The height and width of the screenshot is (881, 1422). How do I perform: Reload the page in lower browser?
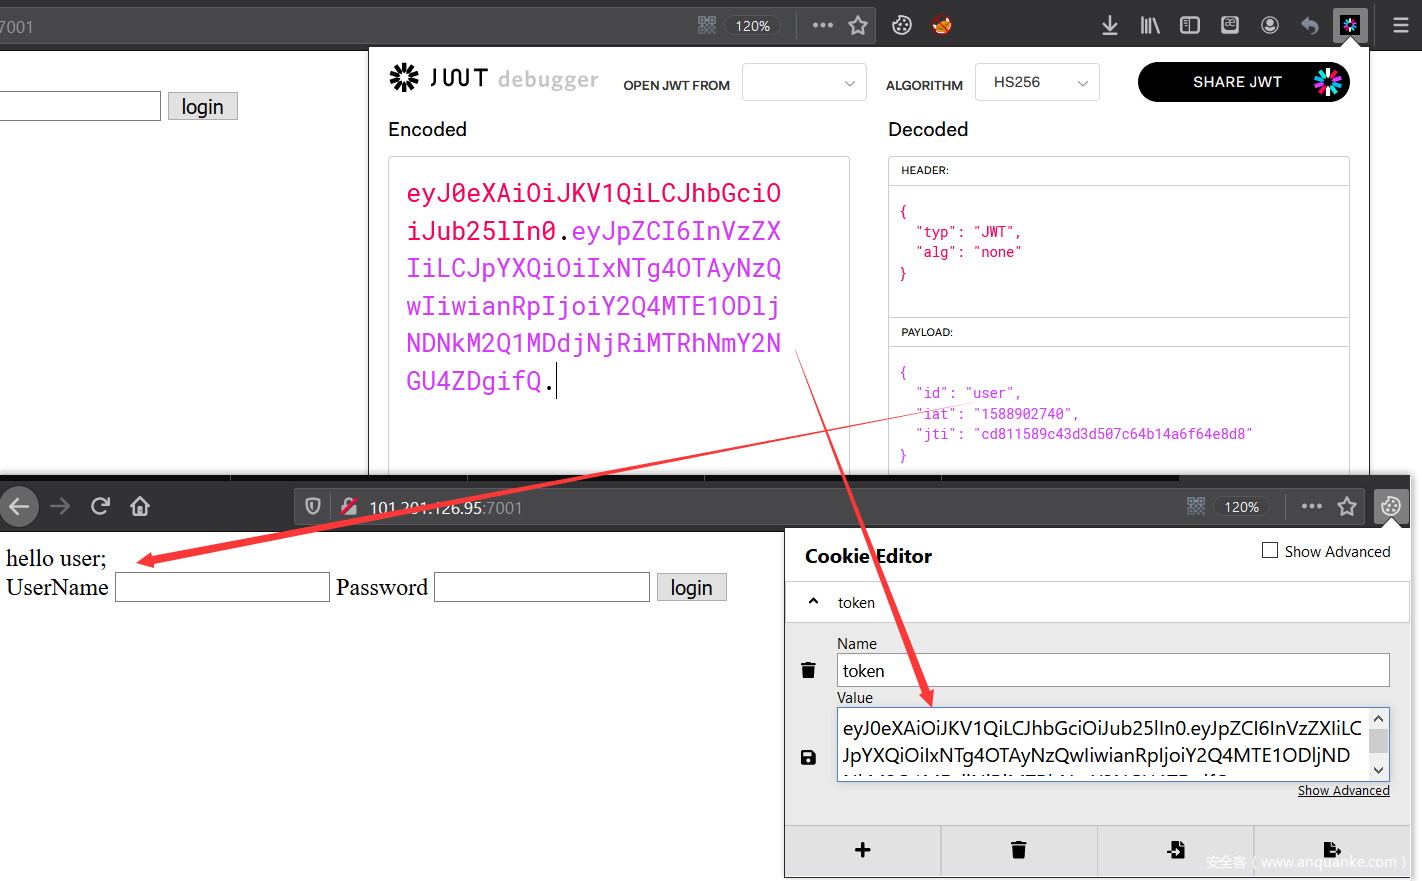tap(100, 506)
